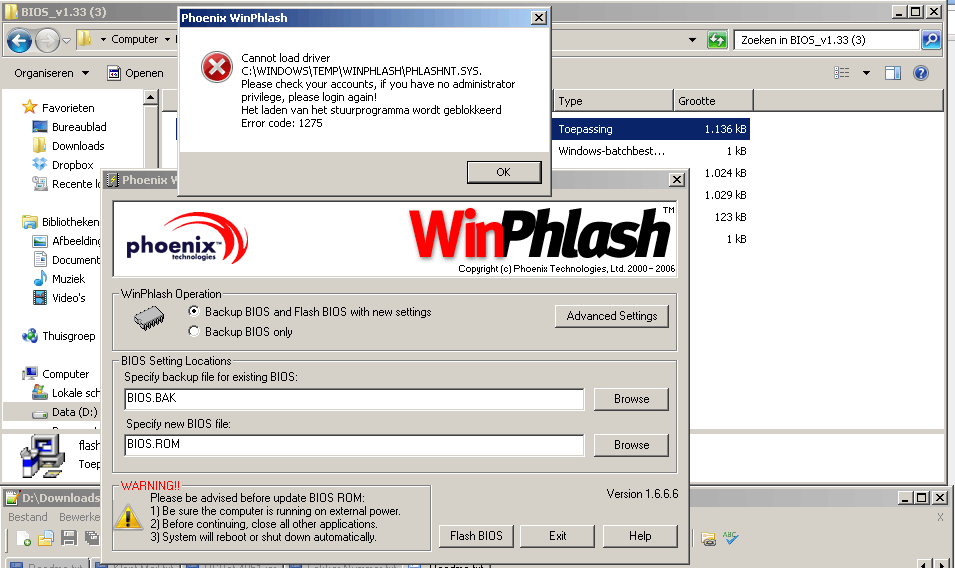
Task: Click the Open file icon in editor toolbar
Action: point(46,539)
